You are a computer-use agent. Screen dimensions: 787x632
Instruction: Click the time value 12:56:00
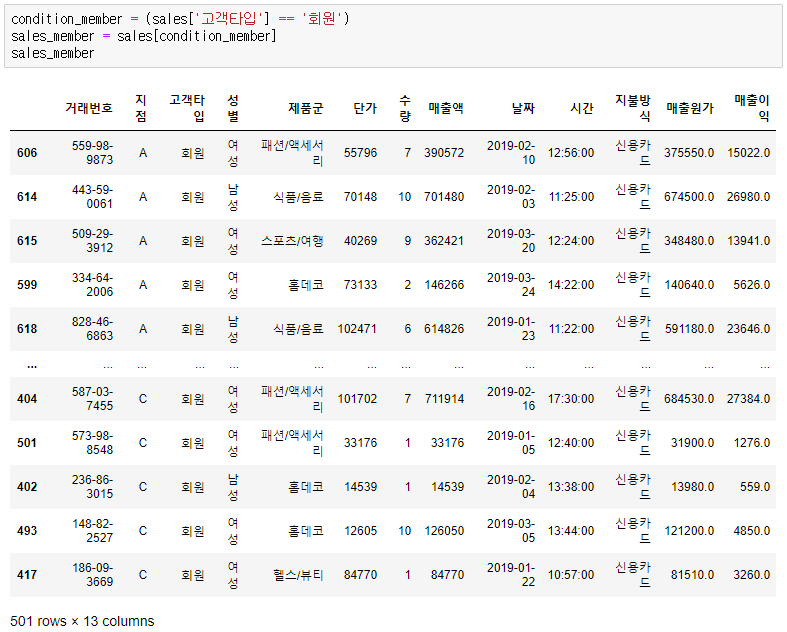(x=571, y=153)
